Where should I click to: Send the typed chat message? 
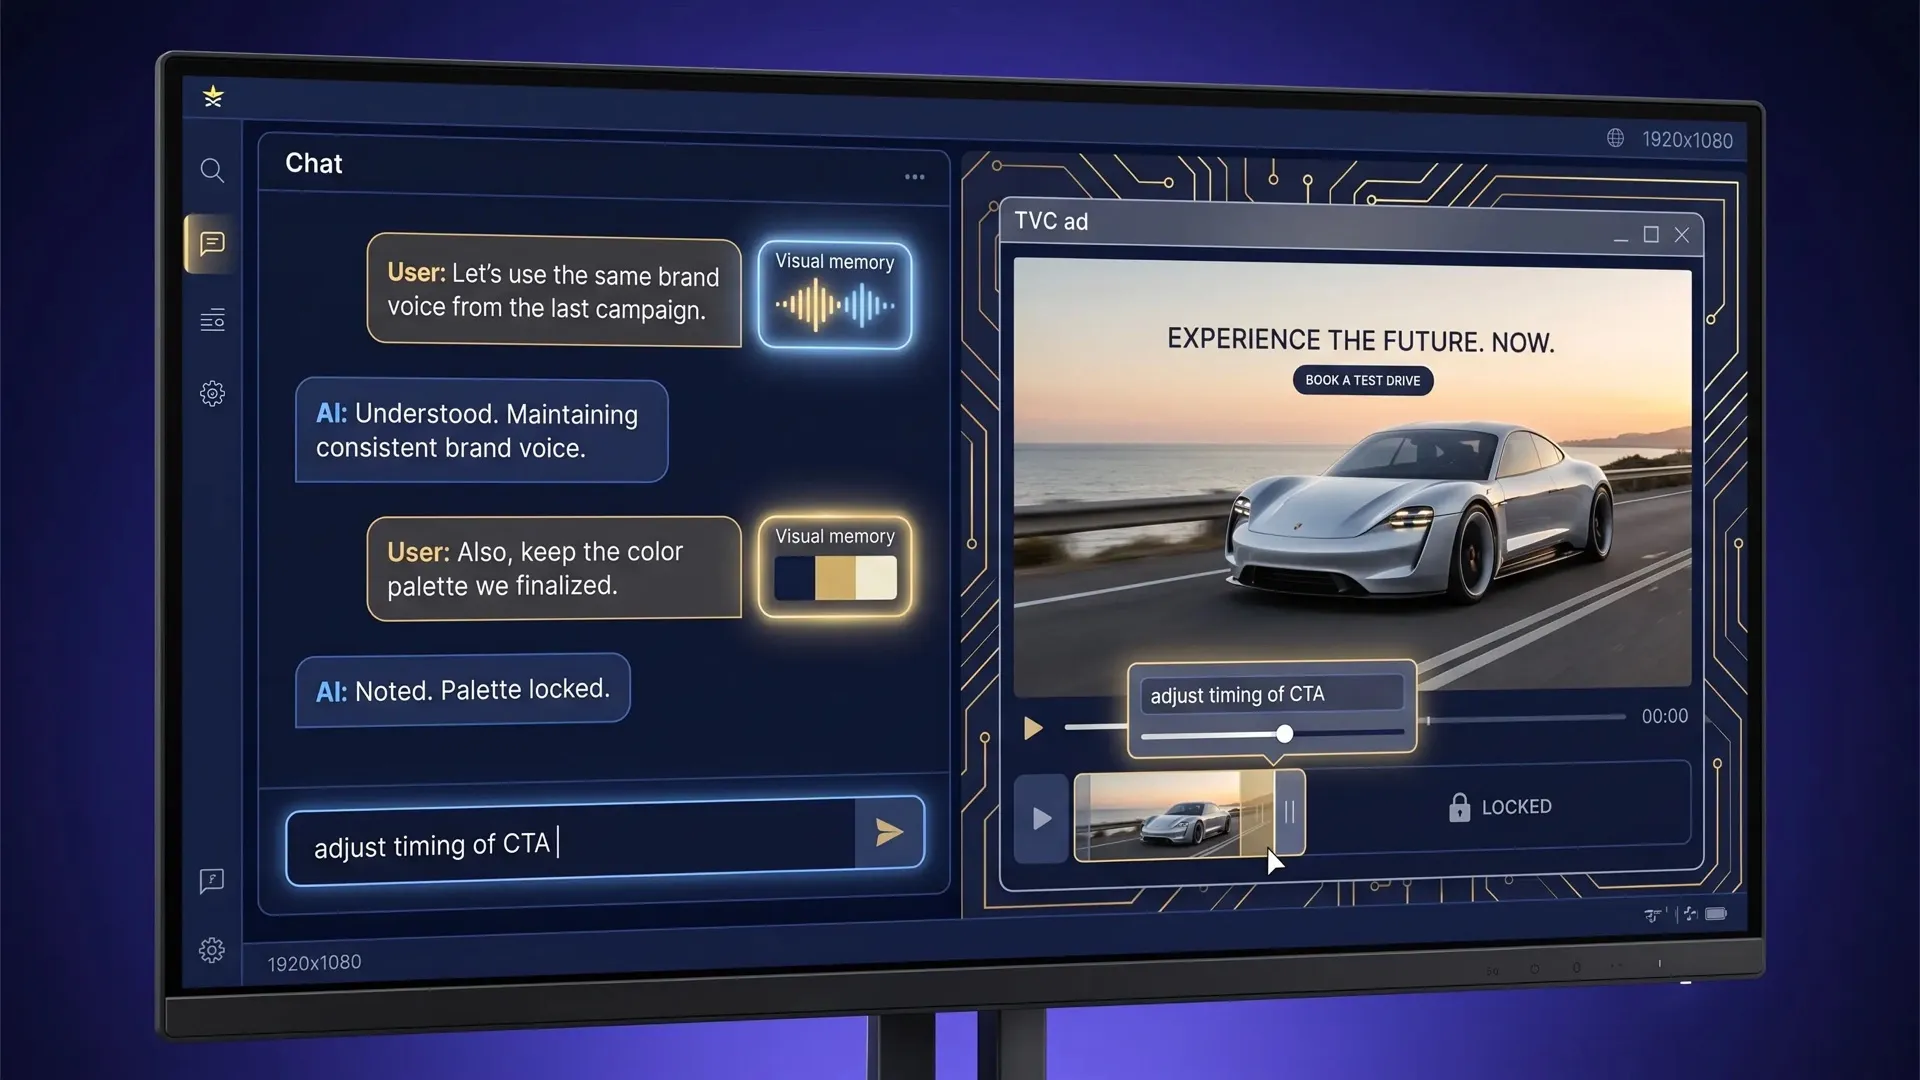pyautogui.click(x=889, y=832)
